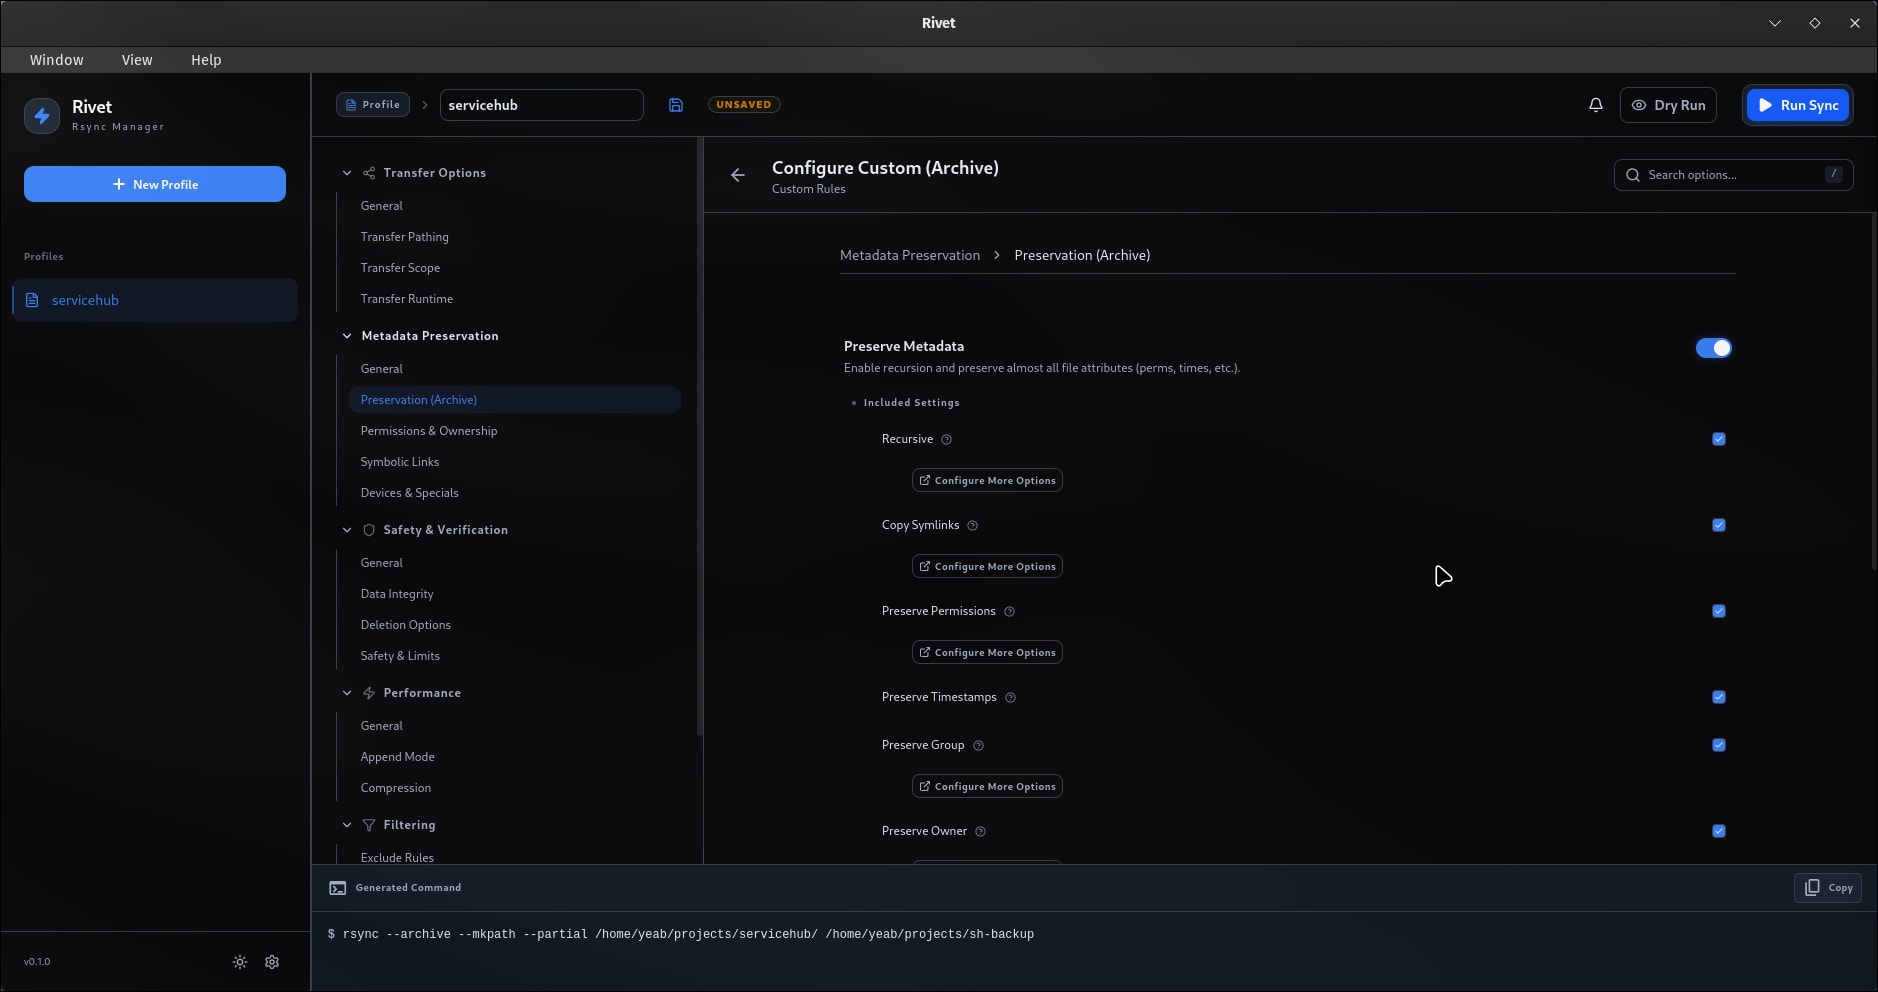Toggle the Preserve Metadata switch

coord(1714,348)
